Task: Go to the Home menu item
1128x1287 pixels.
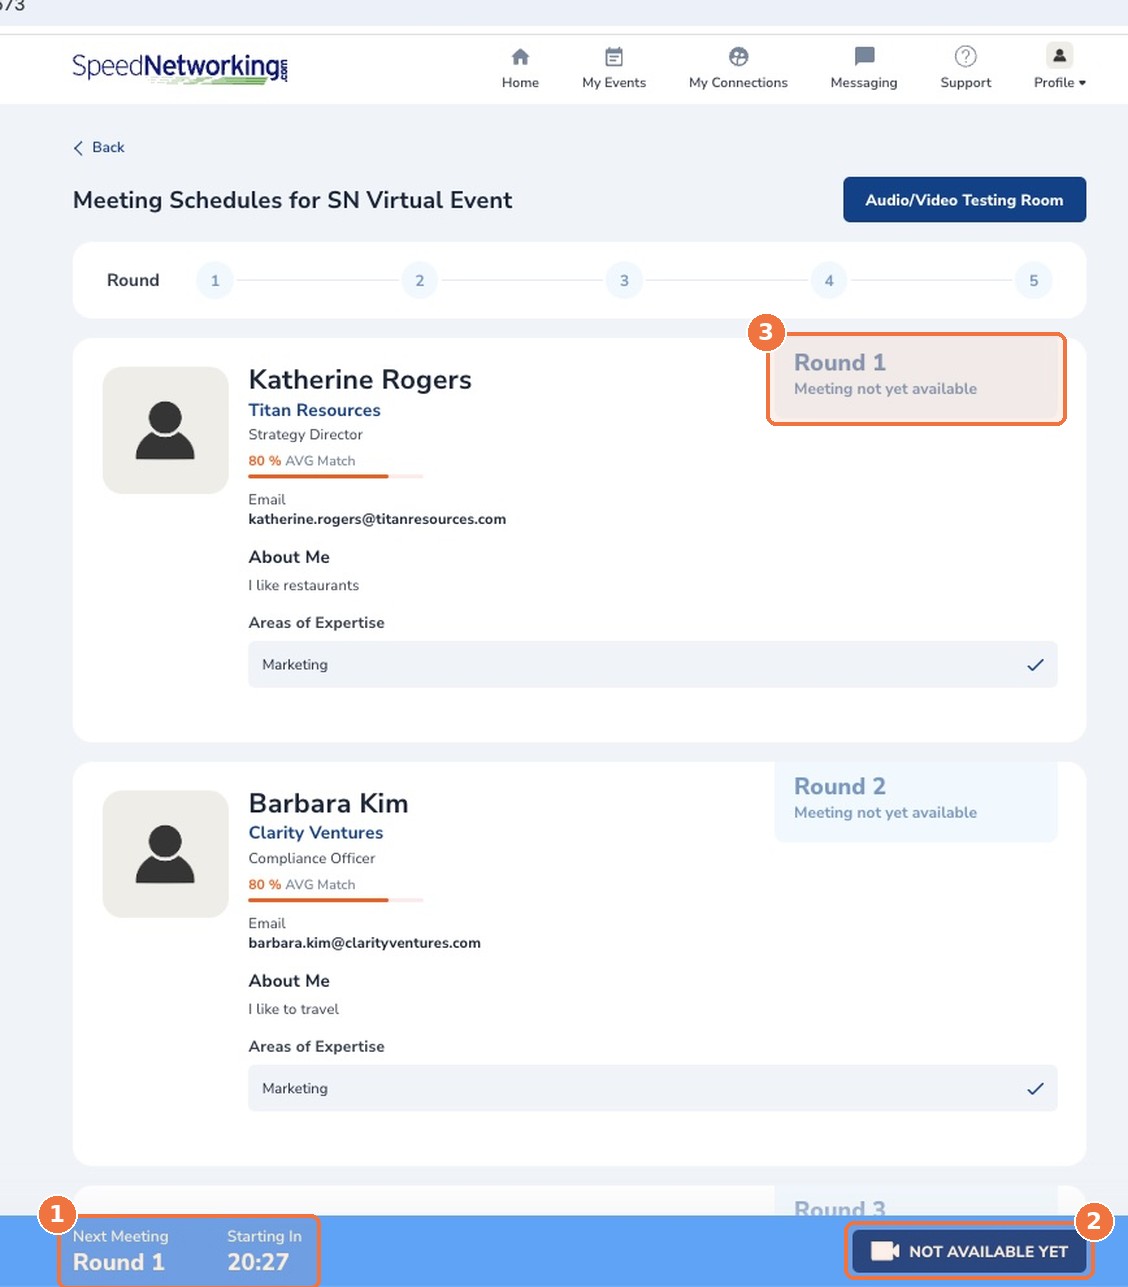Action: point(520,68)
